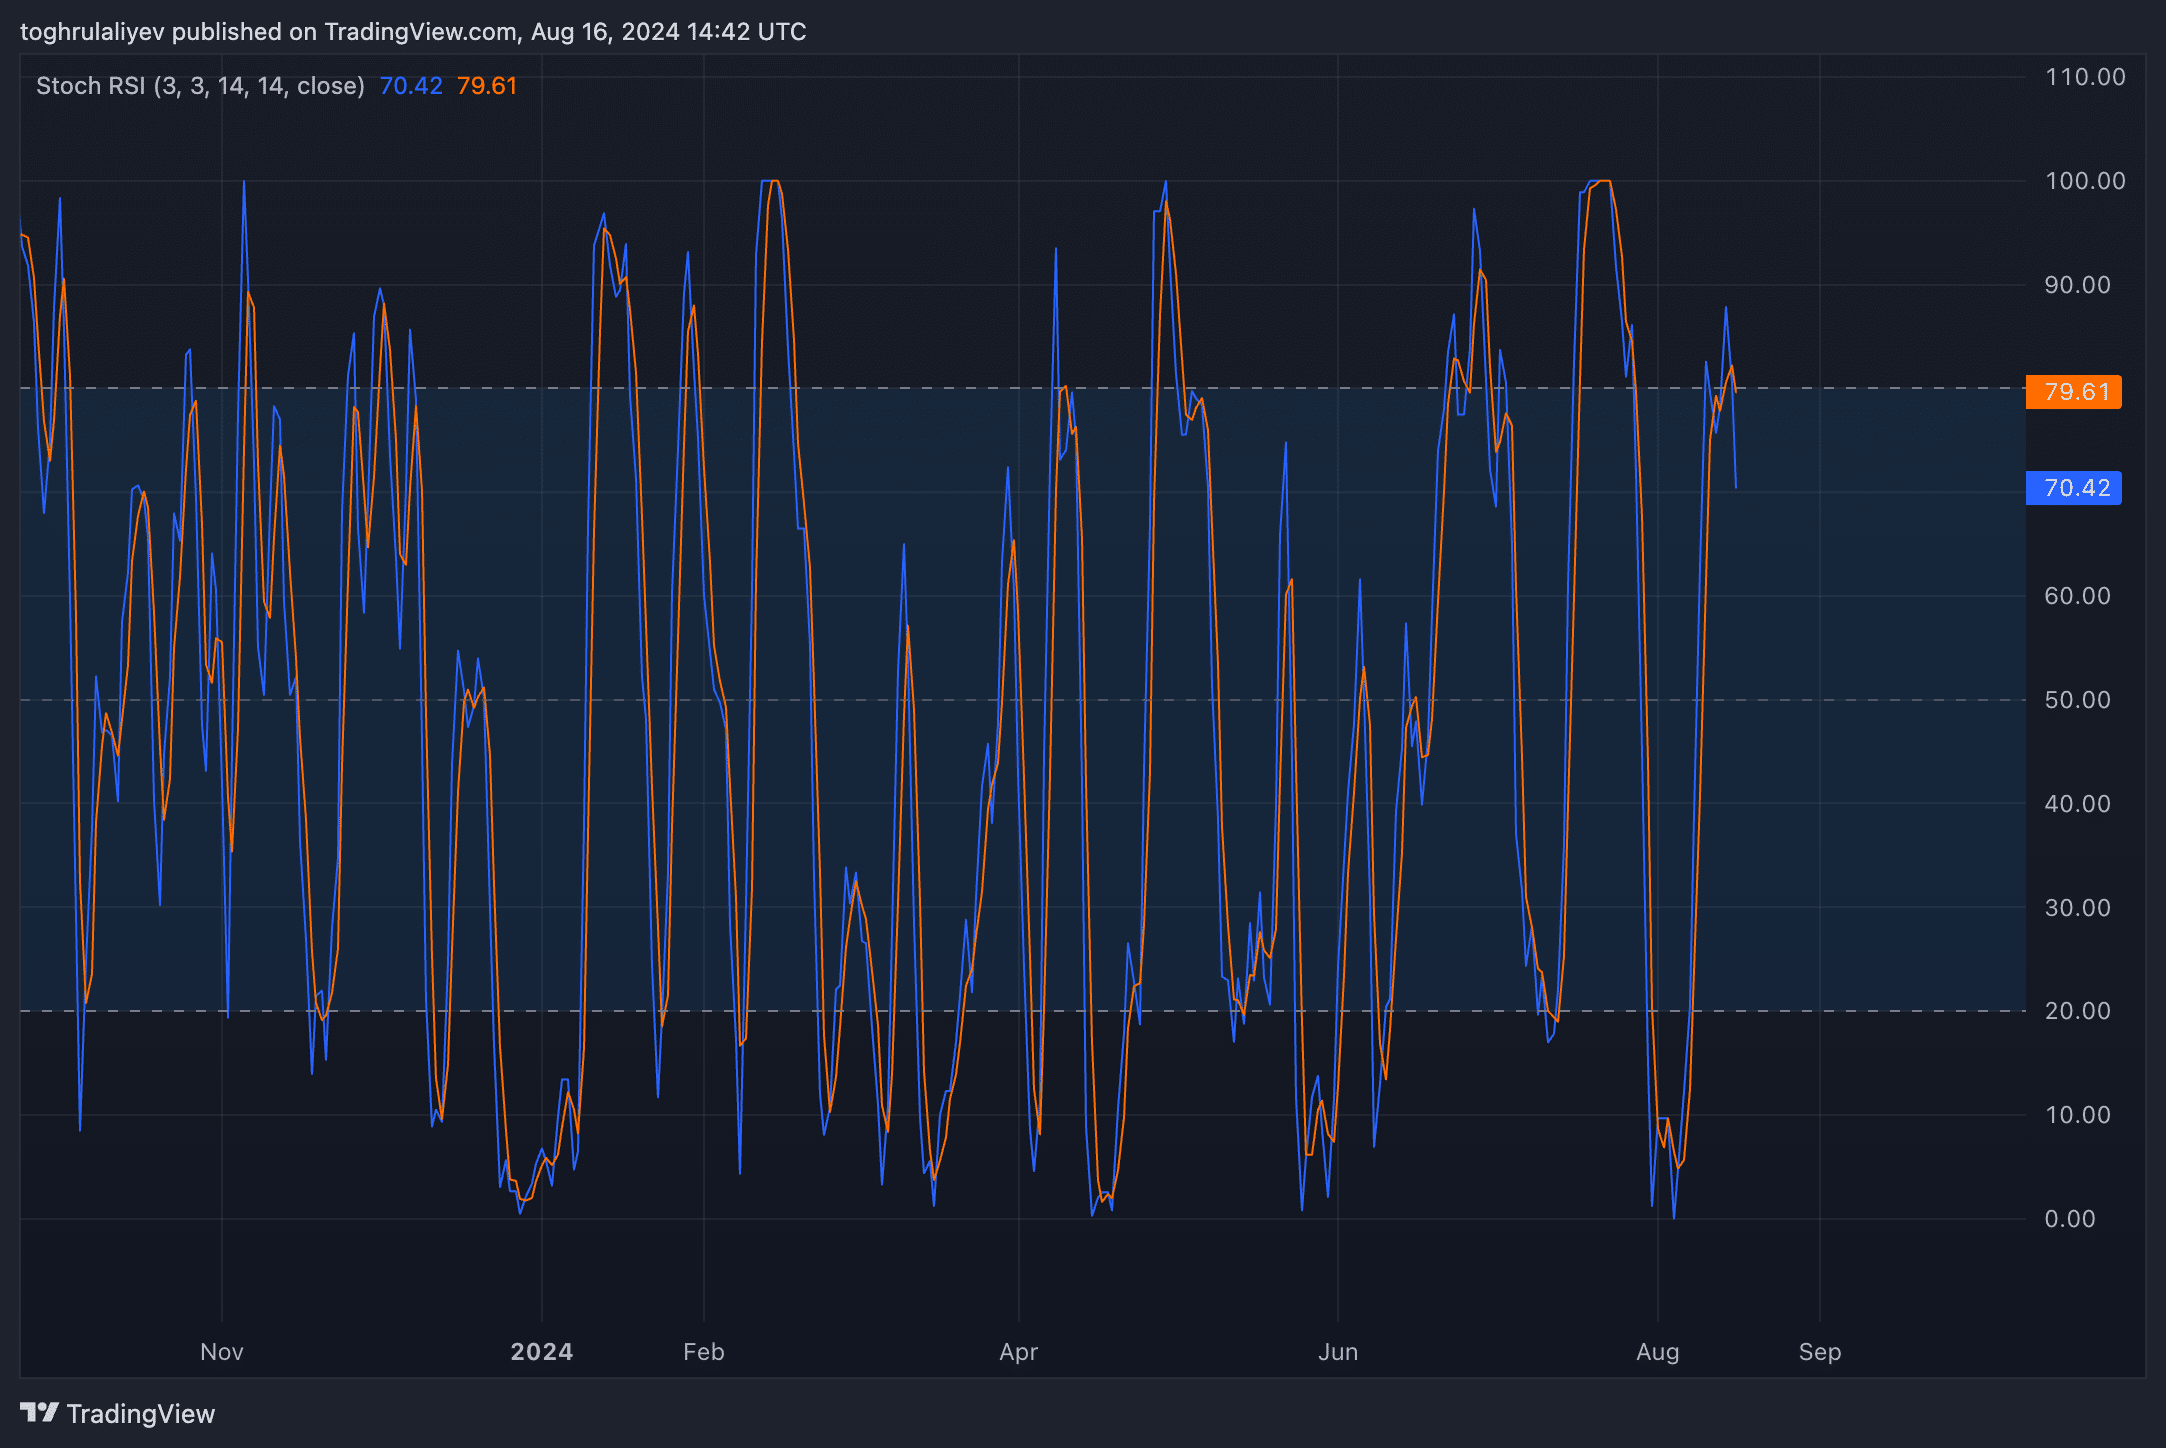
Task: Open the TradingView wordmark link
Action: coord(141,1413)
